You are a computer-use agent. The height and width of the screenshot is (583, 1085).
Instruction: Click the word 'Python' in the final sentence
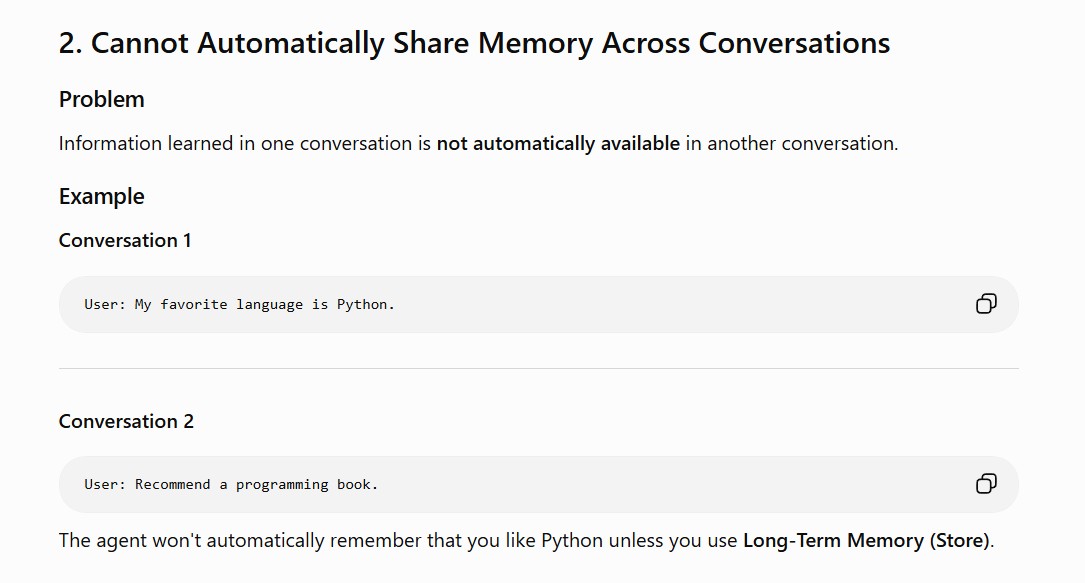(x=572, y=541)
